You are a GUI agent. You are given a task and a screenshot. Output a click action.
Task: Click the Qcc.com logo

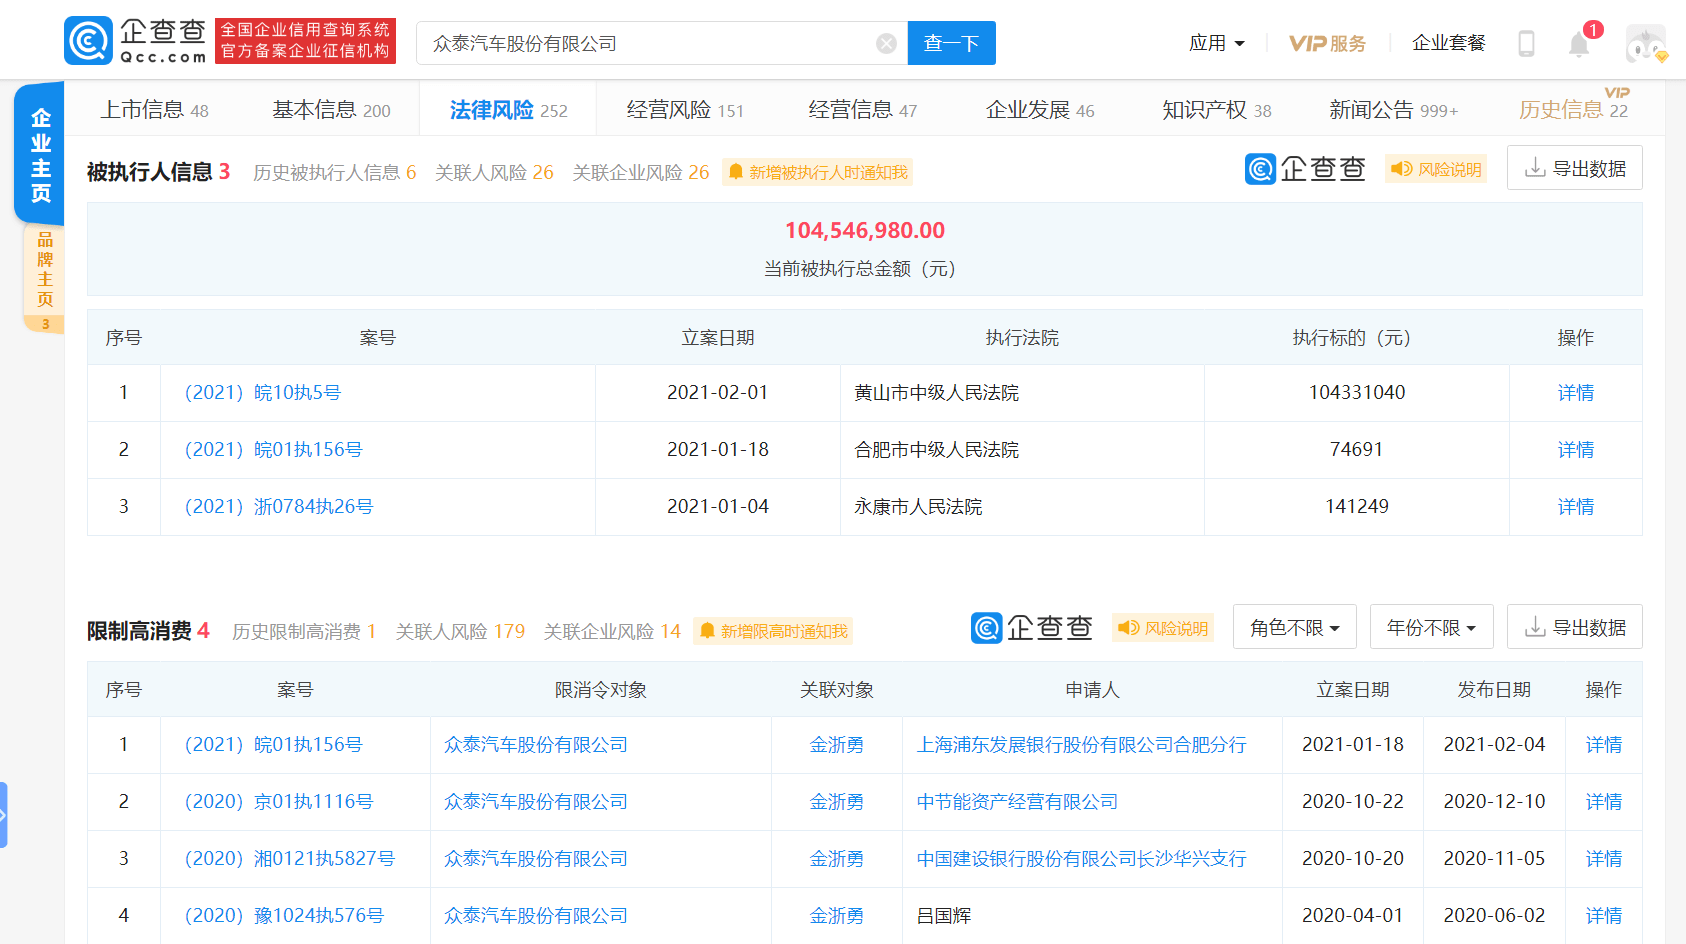pos(135,41)
